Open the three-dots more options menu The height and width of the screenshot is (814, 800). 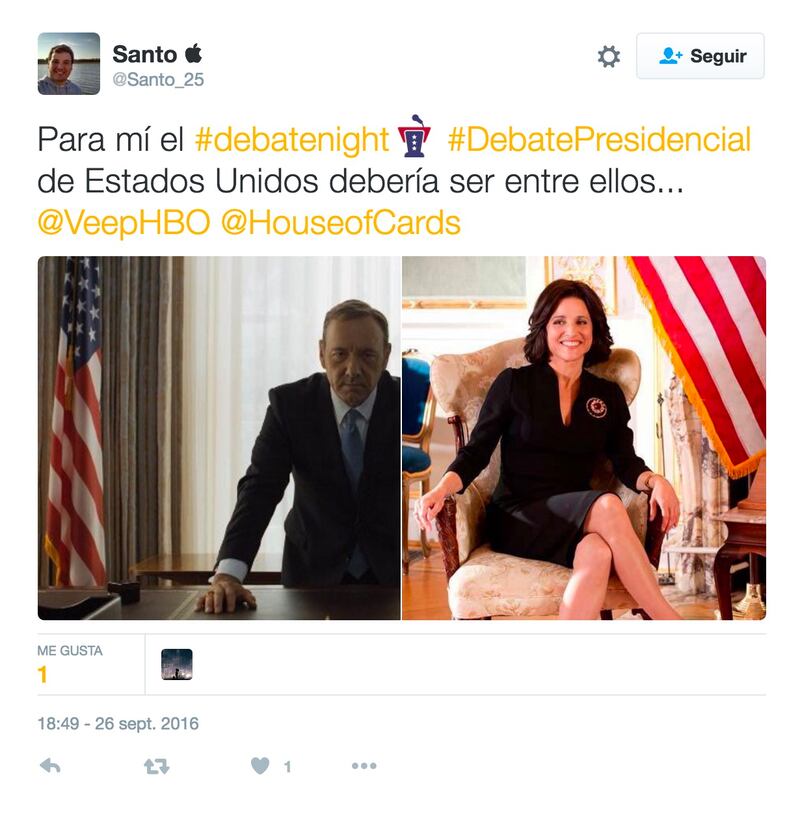pos(364,766)
